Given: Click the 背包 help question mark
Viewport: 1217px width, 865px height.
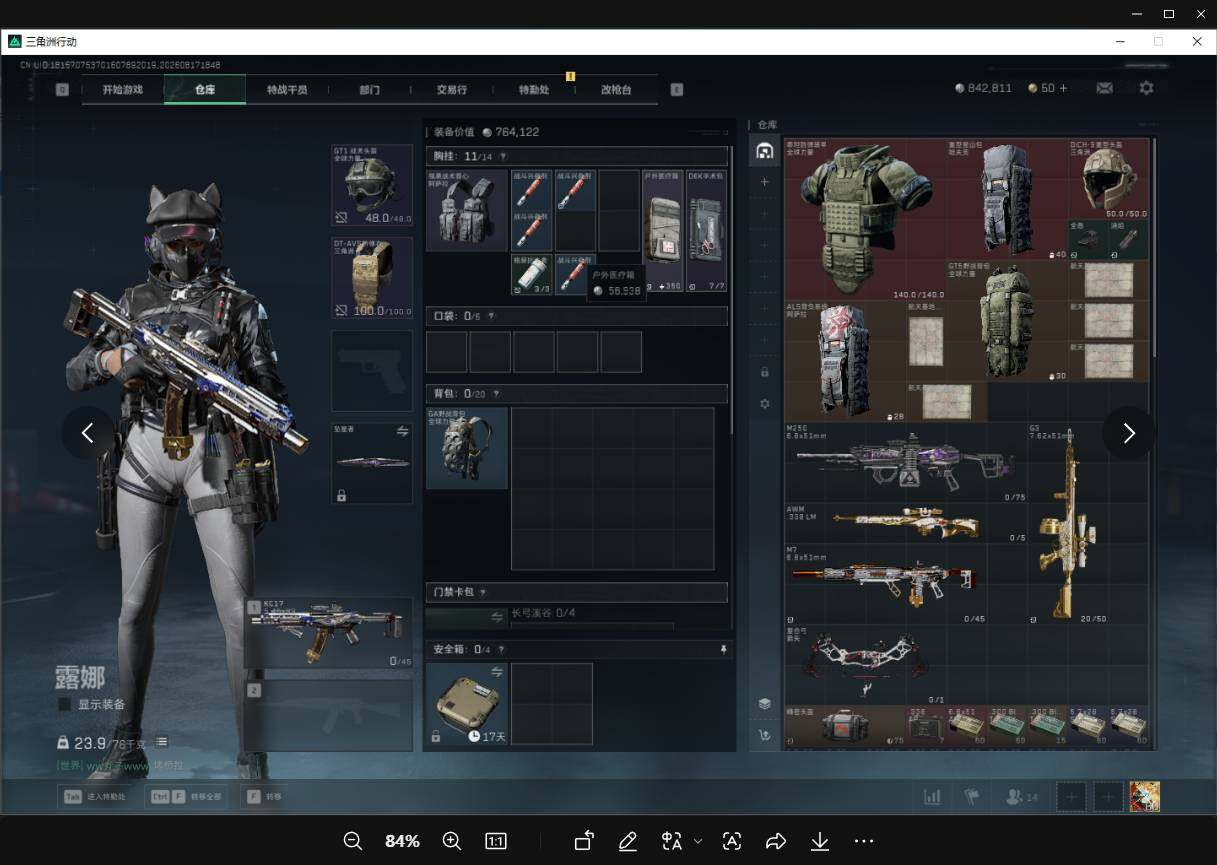Looking at the screenshot, I should [x=497, y=394].
